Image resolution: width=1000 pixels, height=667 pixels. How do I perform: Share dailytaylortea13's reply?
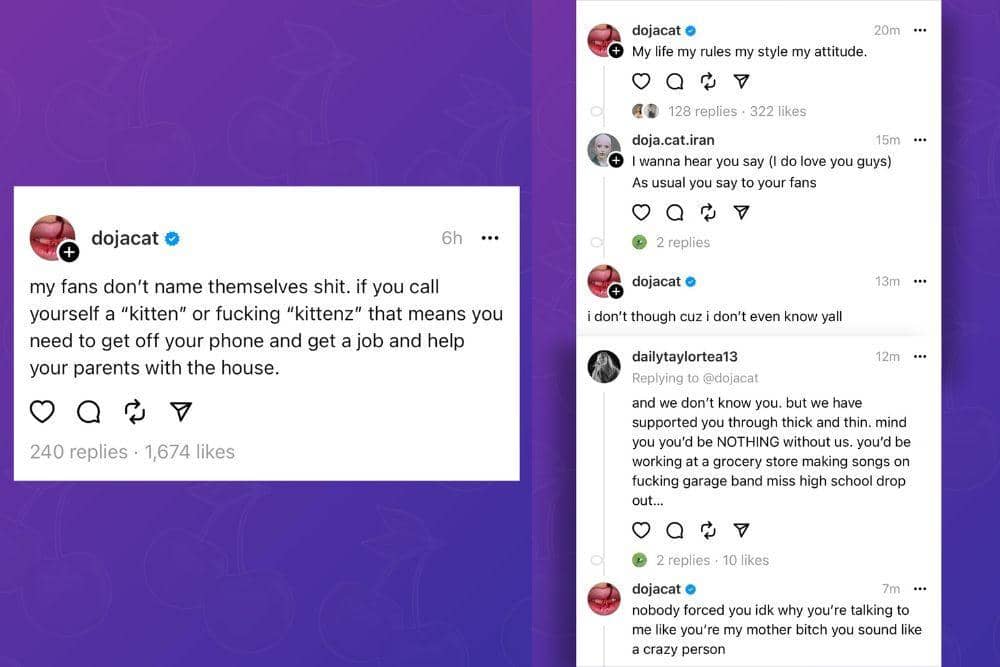[x=741, y=530]
